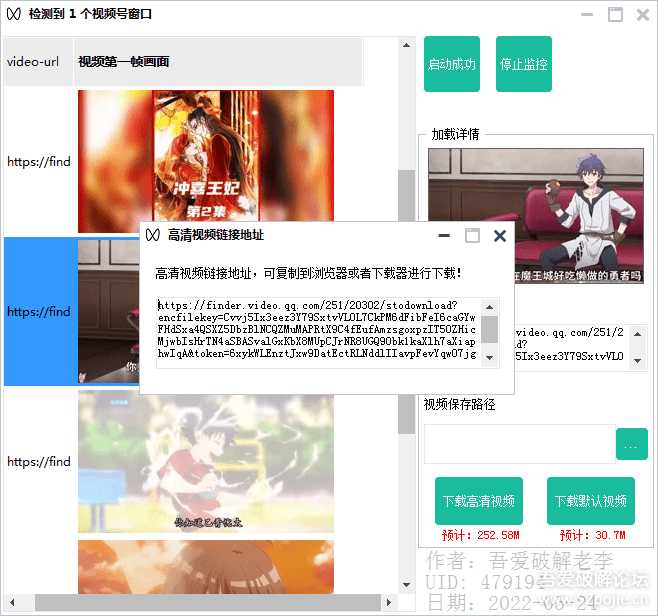This screenshot has height=616, width=658.
Task: Click the 视频保存路径 input field
Action: click(x=519, y=444)
